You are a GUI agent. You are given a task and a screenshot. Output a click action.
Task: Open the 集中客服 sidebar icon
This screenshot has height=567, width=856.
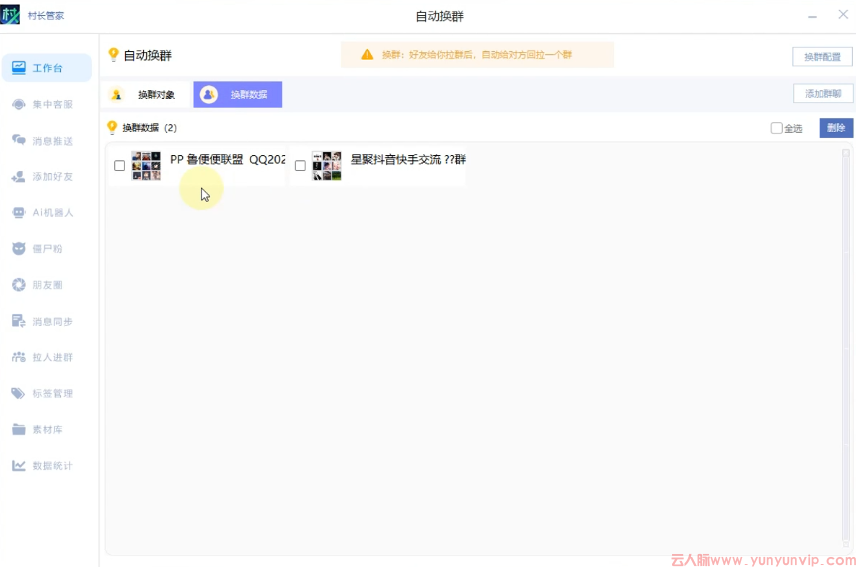19,105
